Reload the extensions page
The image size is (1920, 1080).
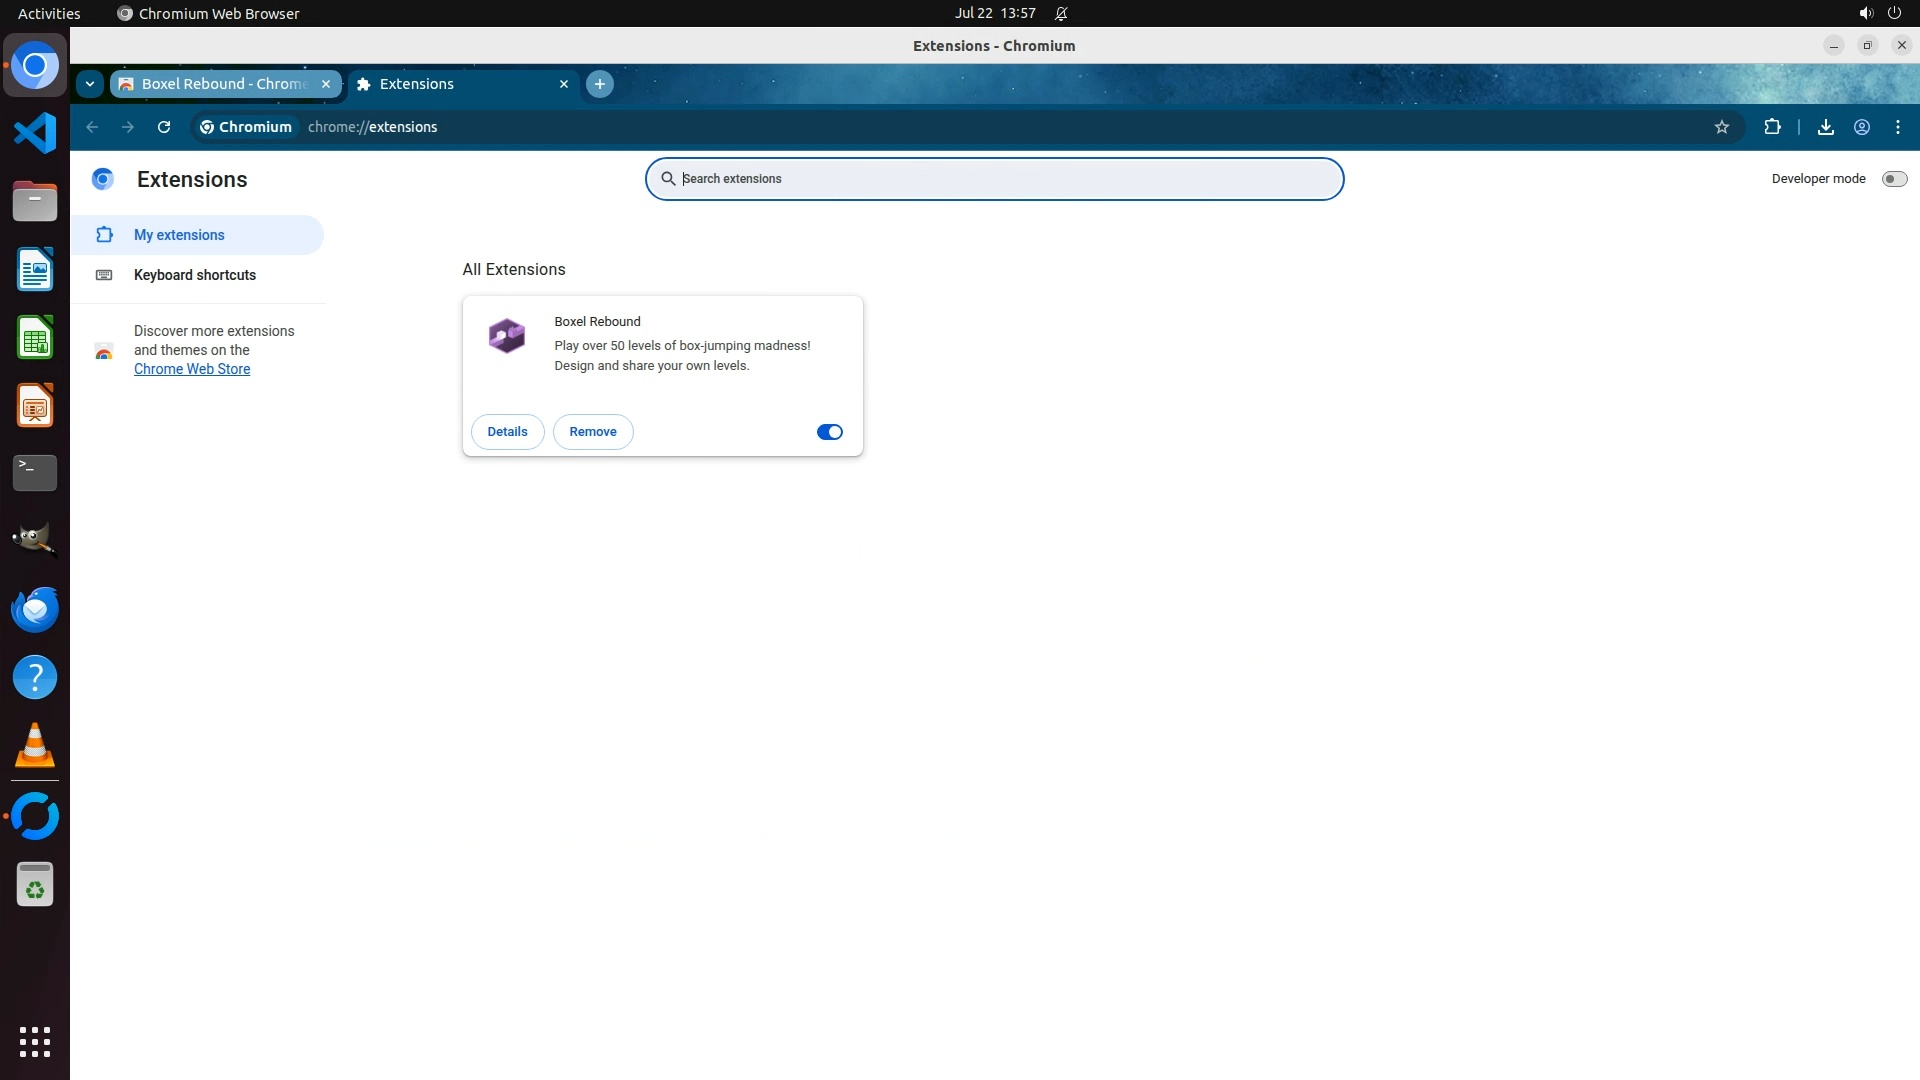164,127
